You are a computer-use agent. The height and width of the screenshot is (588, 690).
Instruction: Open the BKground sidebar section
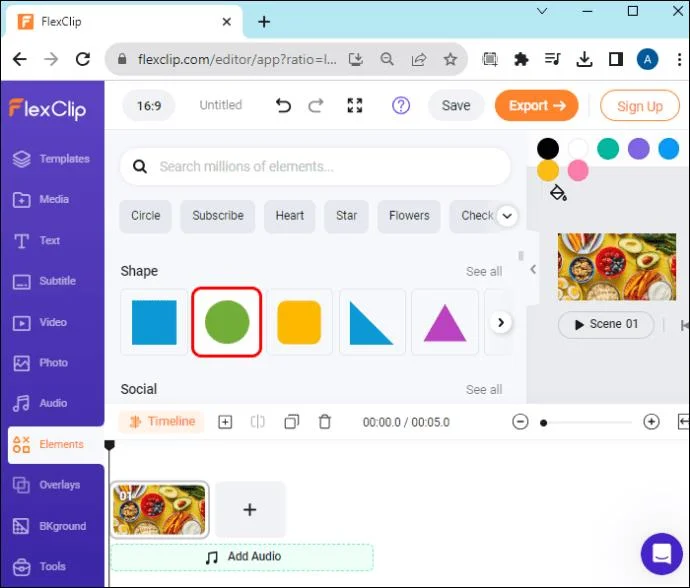click(x=50, y=526)
